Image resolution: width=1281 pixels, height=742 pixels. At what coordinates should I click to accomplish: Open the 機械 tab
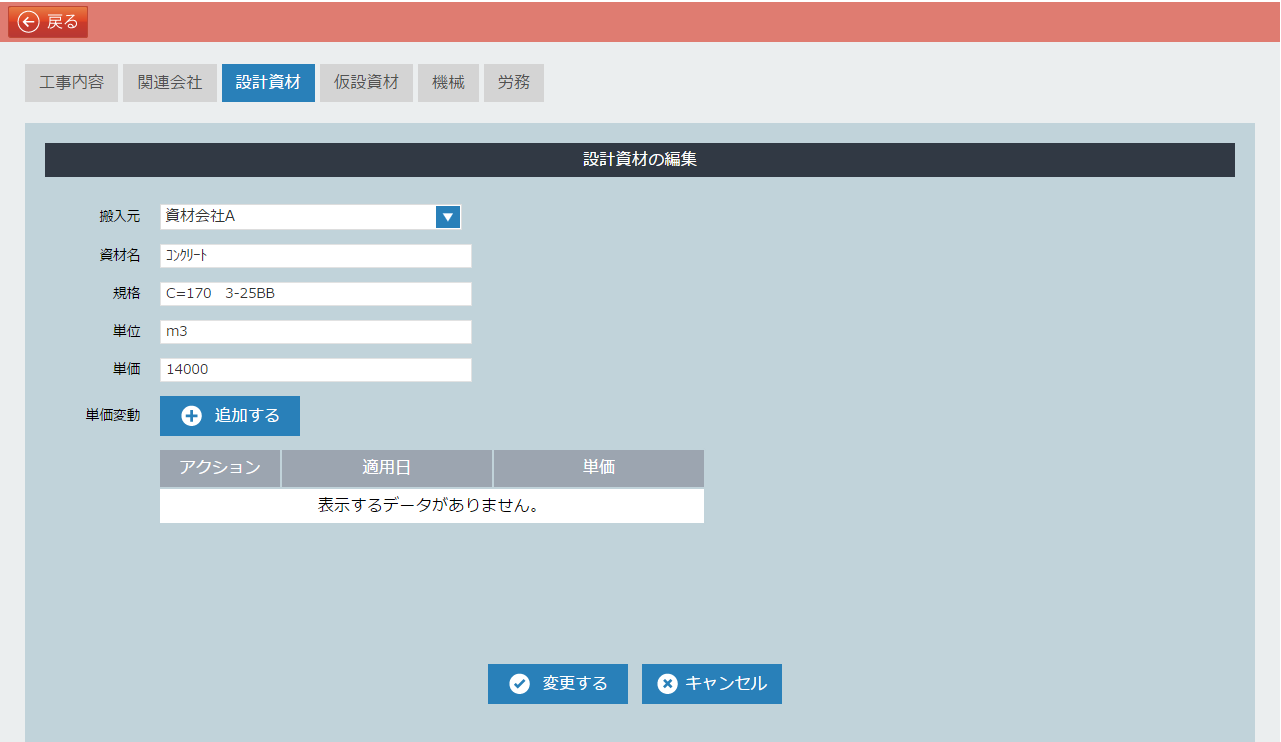(448, 83)
